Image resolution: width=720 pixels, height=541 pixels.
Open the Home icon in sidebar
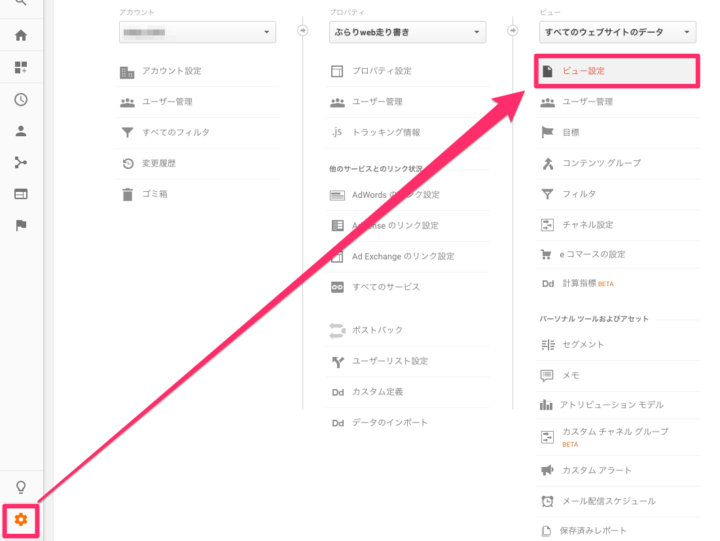pyautogui.click(x=20, y=36)
